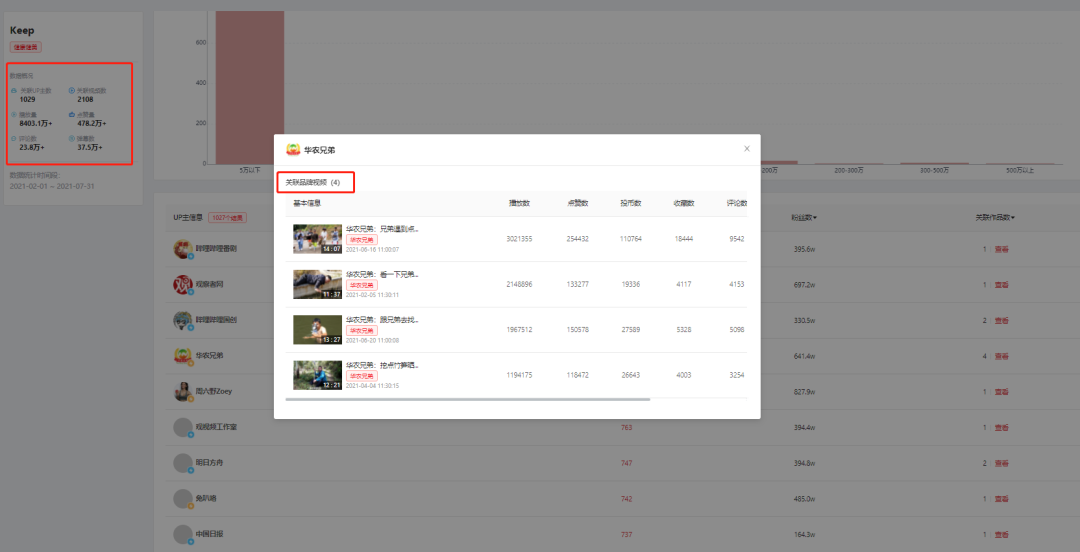Click 查看 for the 330.5w follower row
1080x552 pixels.
1001,320
